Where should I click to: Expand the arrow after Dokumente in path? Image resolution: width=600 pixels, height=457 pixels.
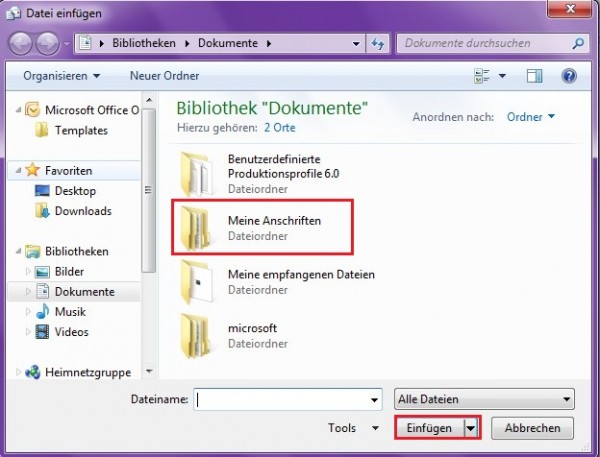pos(269,44)
